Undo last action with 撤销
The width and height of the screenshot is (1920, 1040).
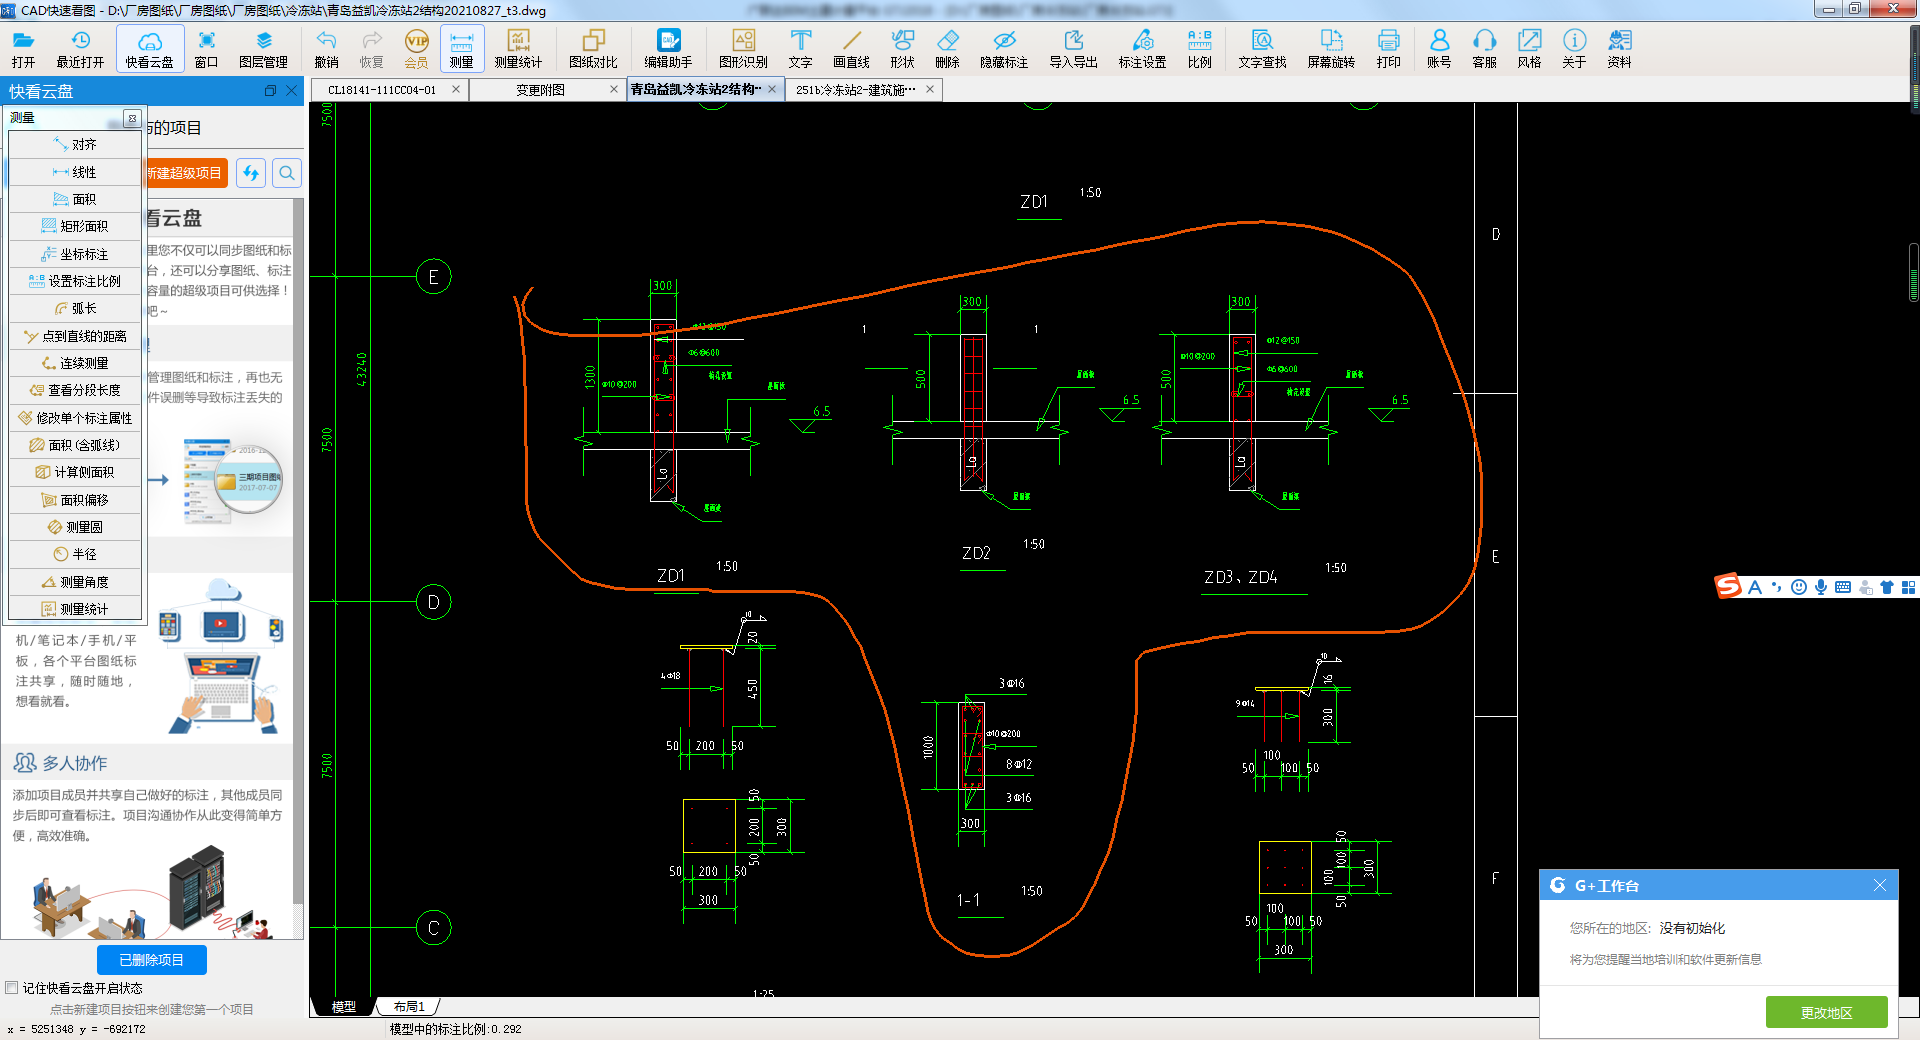(326, 48)
